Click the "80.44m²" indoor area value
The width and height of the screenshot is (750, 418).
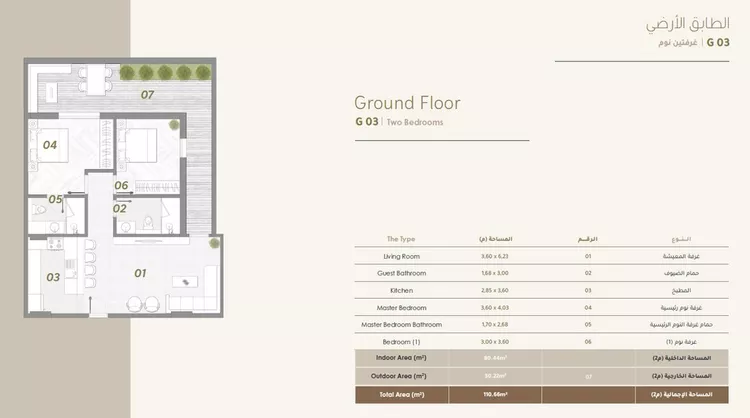(495, 358)
